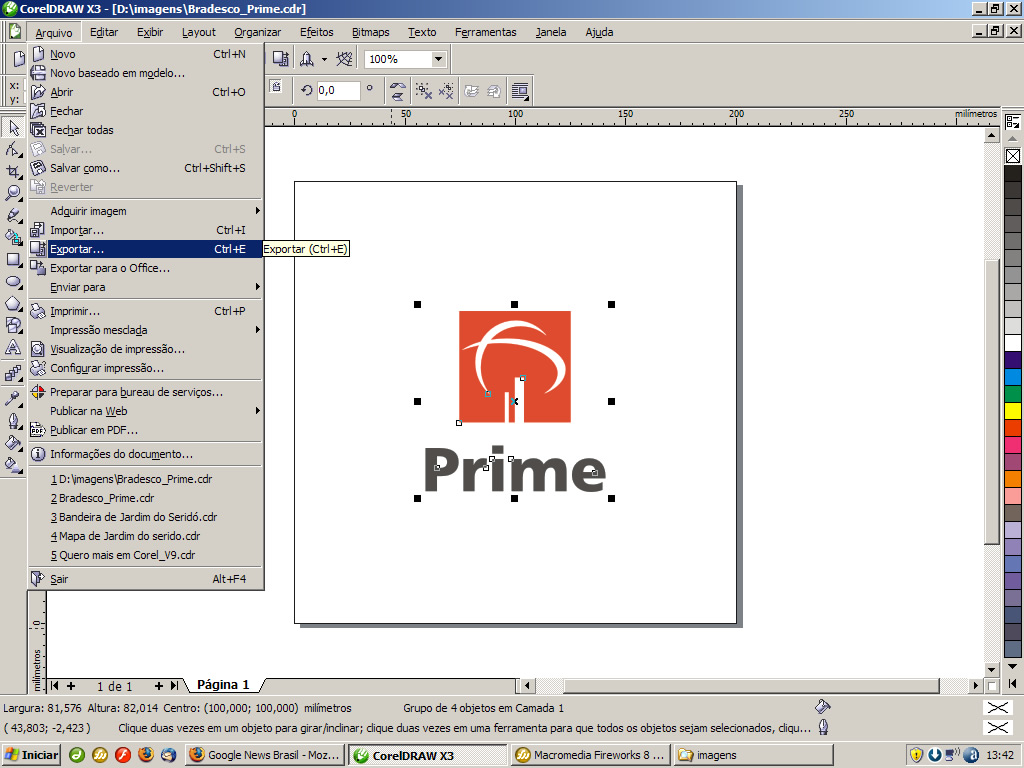Open the Organizar menu
Viewport: 1024px width, 768px height.
point(257,32)
